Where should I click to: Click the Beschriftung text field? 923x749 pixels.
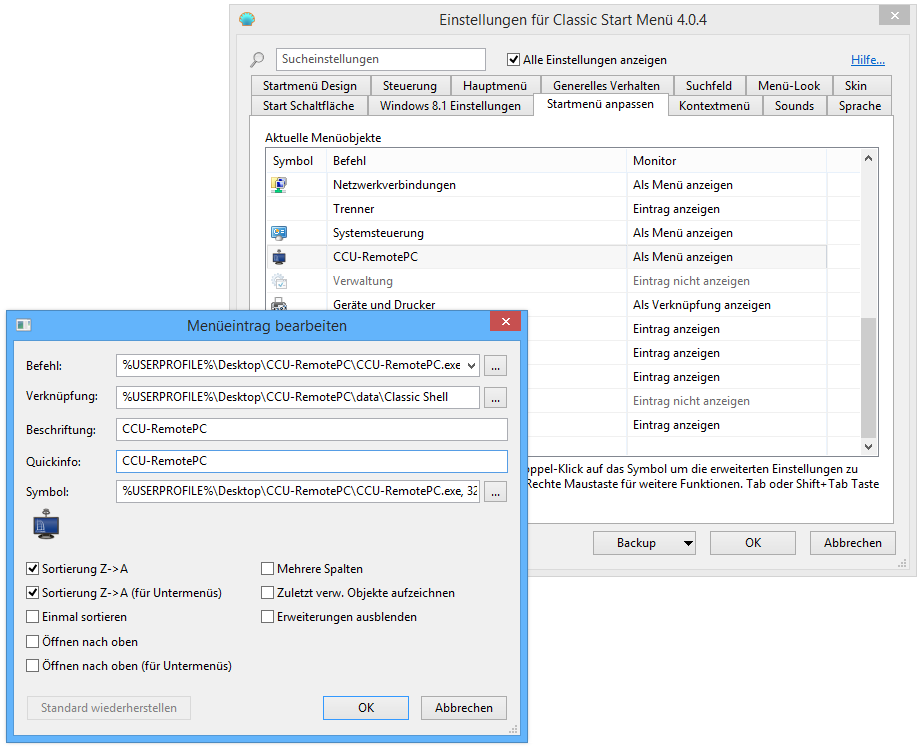312,429
